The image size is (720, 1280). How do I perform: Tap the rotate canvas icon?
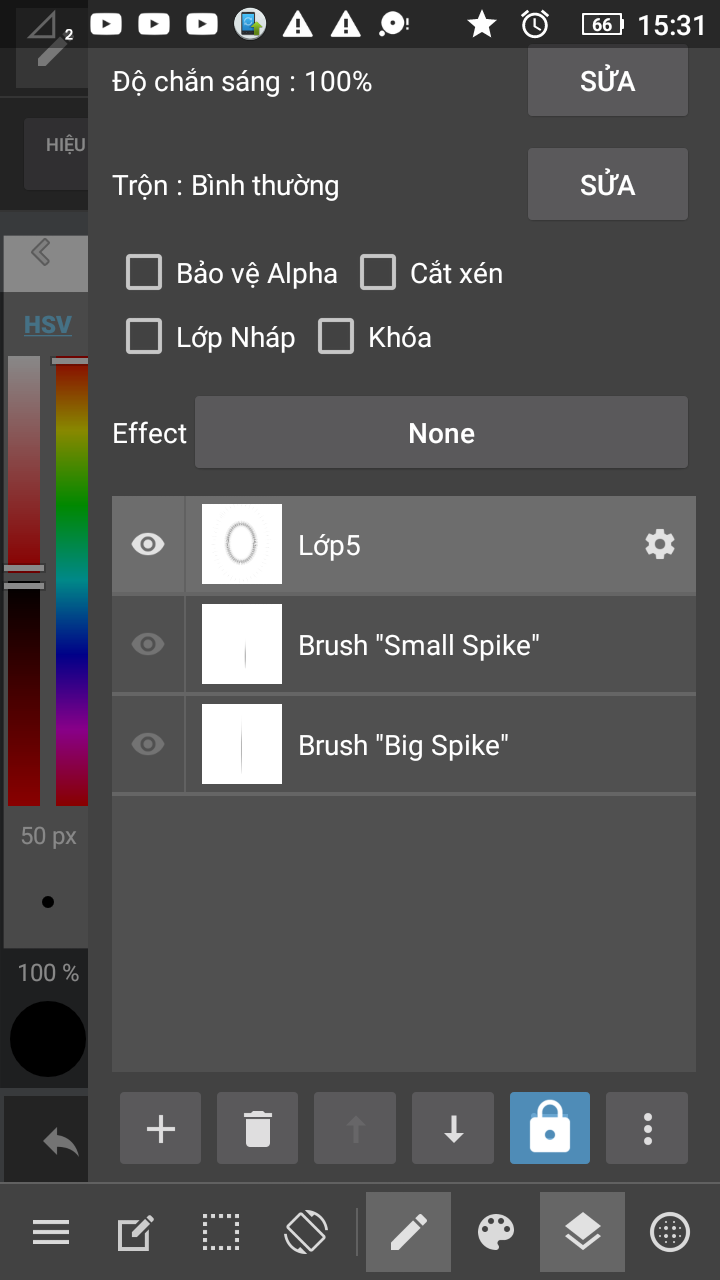point(306,1232)
